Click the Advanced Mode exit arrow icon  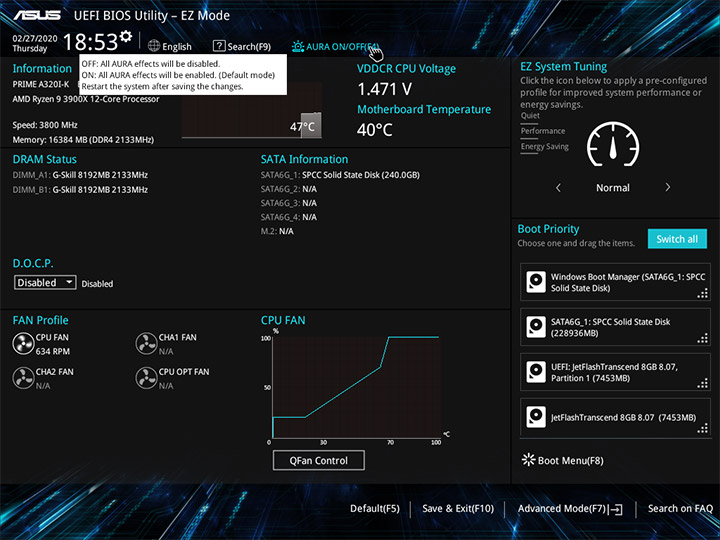click(615, 509)
